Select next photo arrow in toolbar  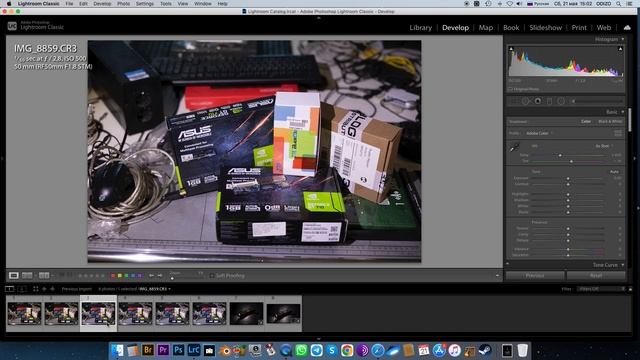click(x=160, y=276)
